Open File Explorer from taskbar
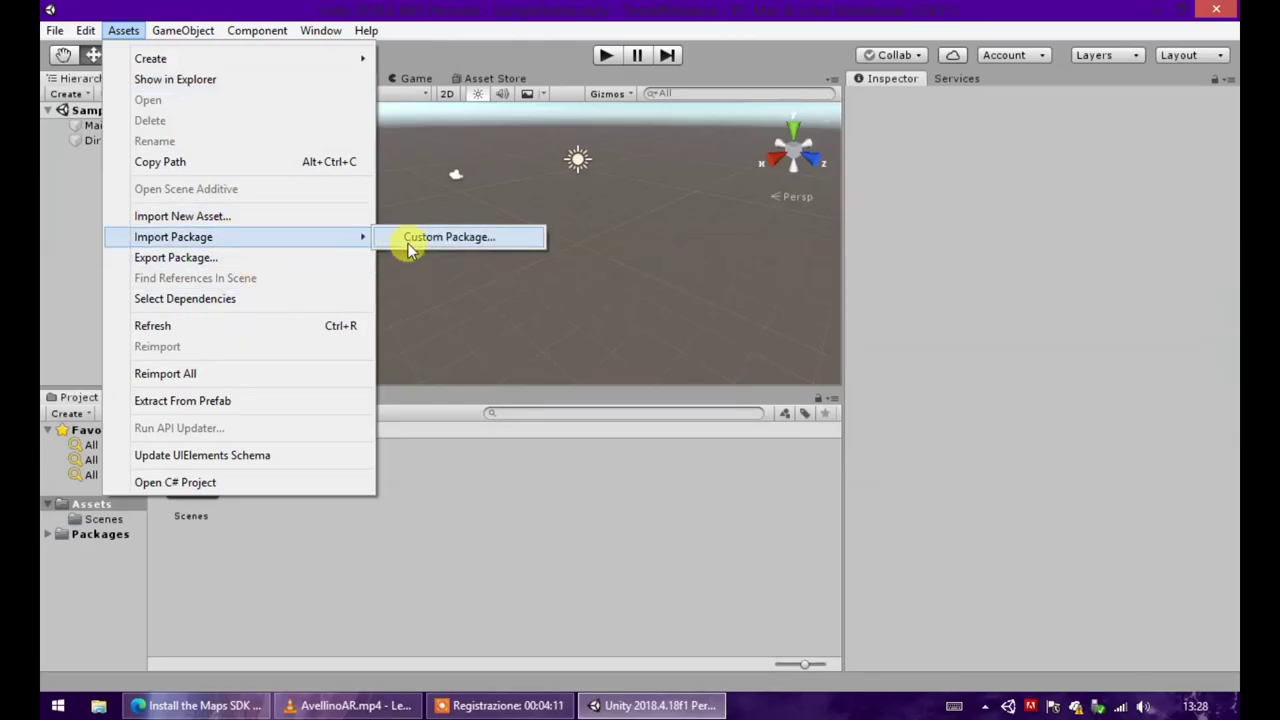 (x=98, y=706)
